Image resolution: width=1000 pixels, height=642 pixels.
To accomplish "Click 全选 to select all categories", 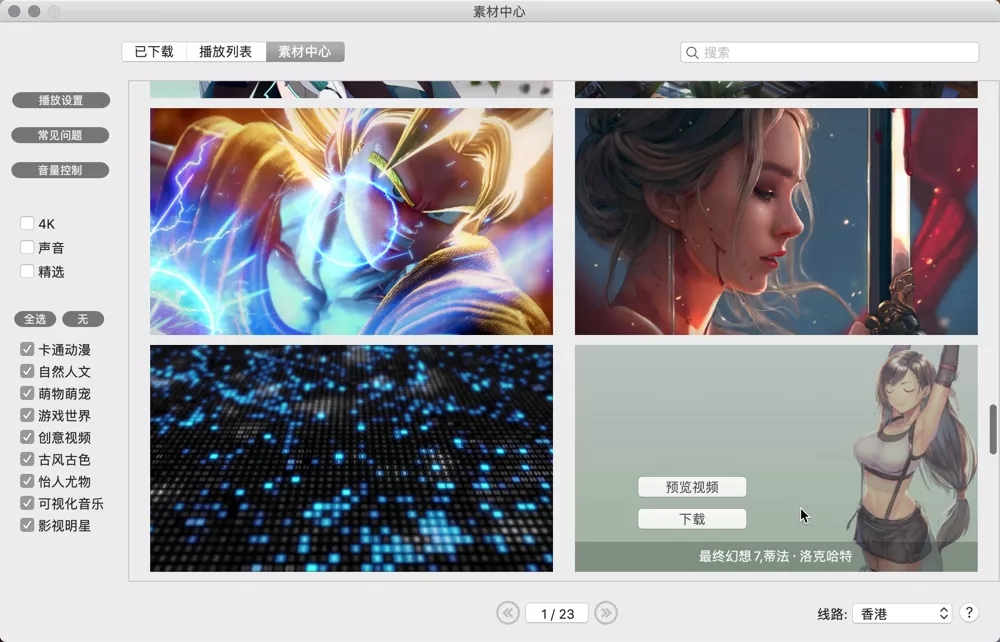I will [x=35, y=319].
